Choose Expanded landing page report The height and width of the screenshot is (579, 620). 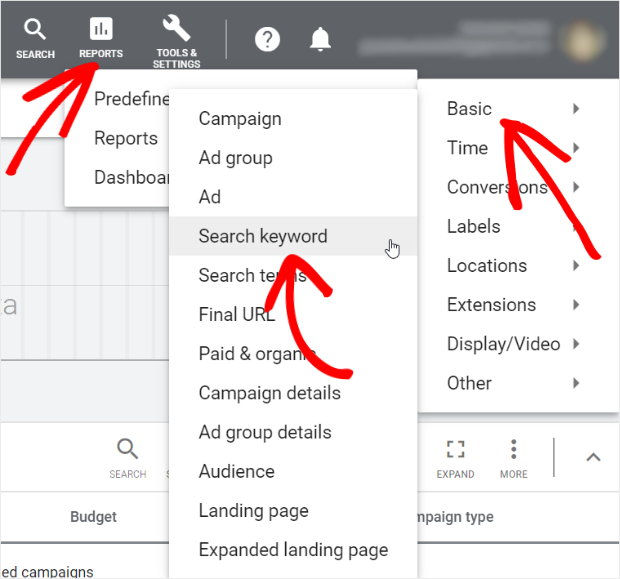tap(293, 550)
